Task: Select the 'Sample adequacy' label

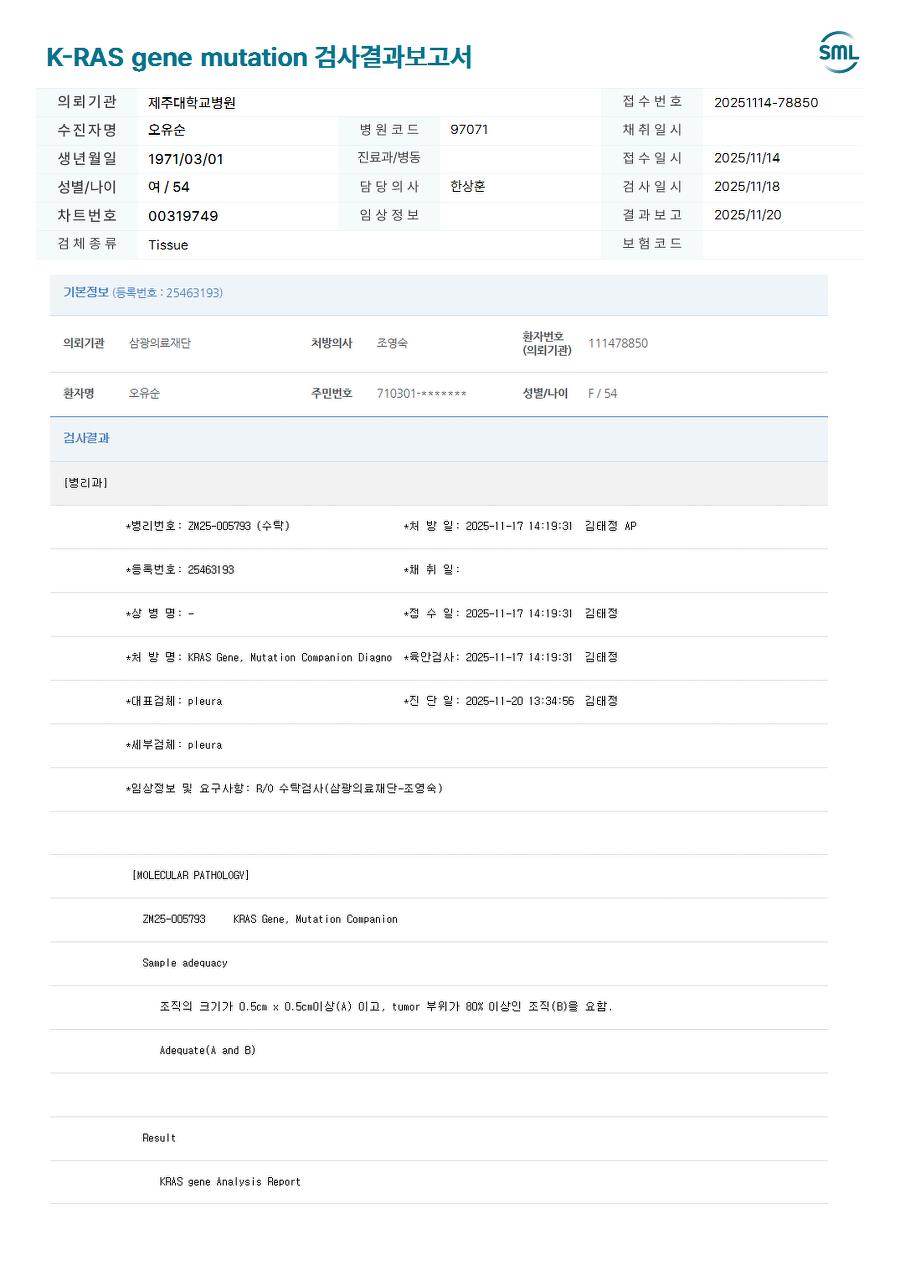Action: (x=185, y=964)
